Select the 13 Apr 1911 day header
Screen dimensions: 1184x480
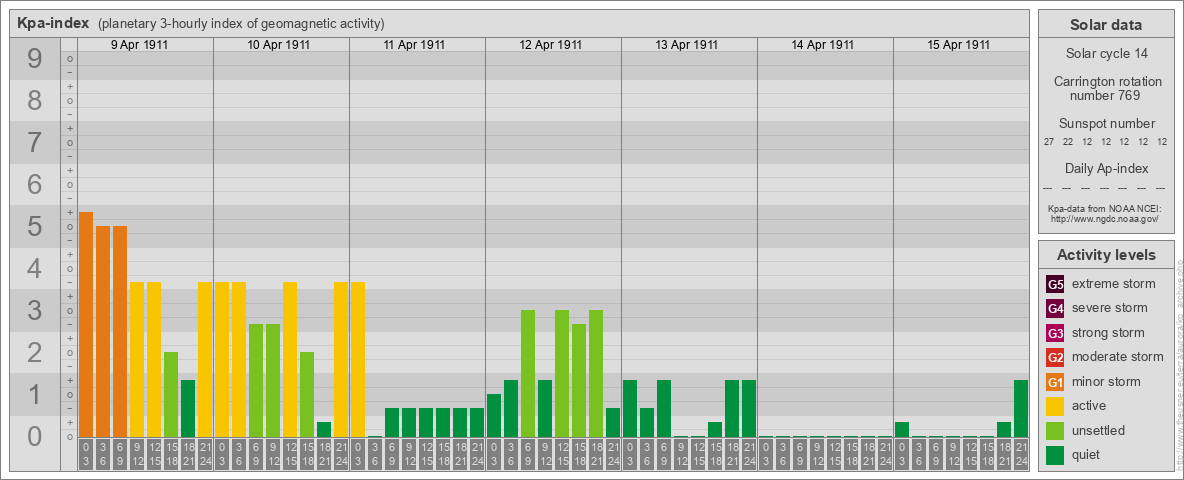(686, 45)
